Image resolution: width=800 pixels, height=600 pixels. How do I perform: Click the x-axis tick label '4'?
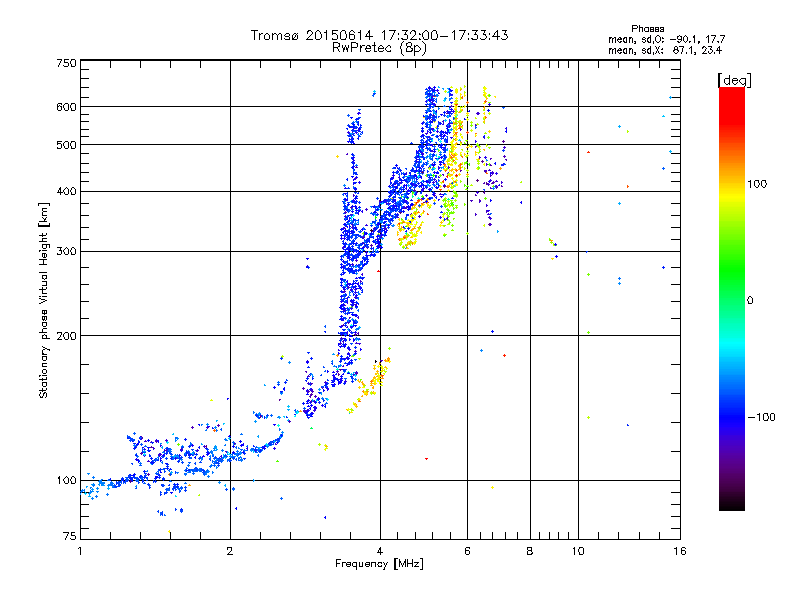(380, 551)
